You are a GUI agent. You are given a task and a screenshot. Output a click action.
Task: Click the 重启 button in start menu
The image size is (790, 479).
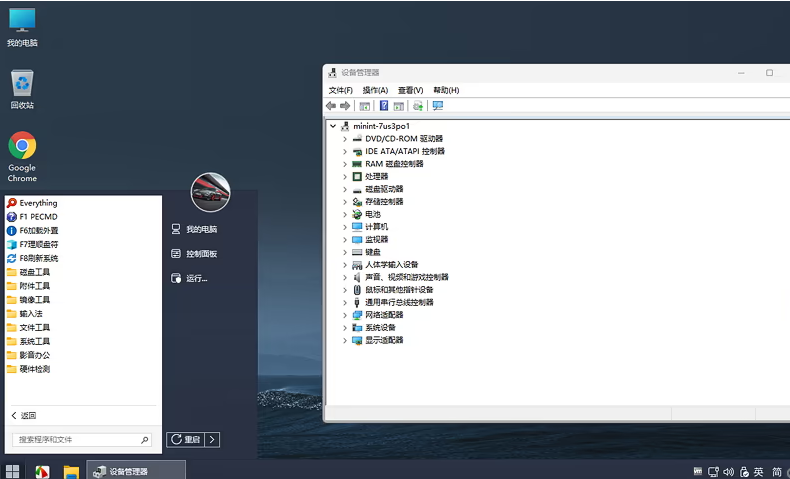click(187, 439)
